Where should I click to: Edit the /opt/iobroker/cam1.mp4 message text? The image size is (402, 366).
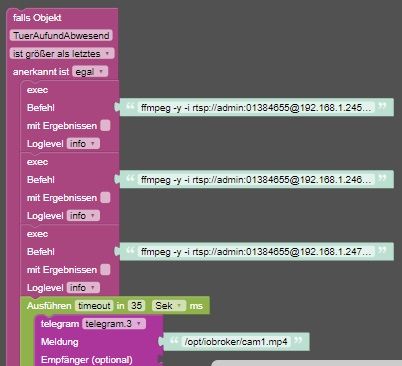(x=236, y=342)
